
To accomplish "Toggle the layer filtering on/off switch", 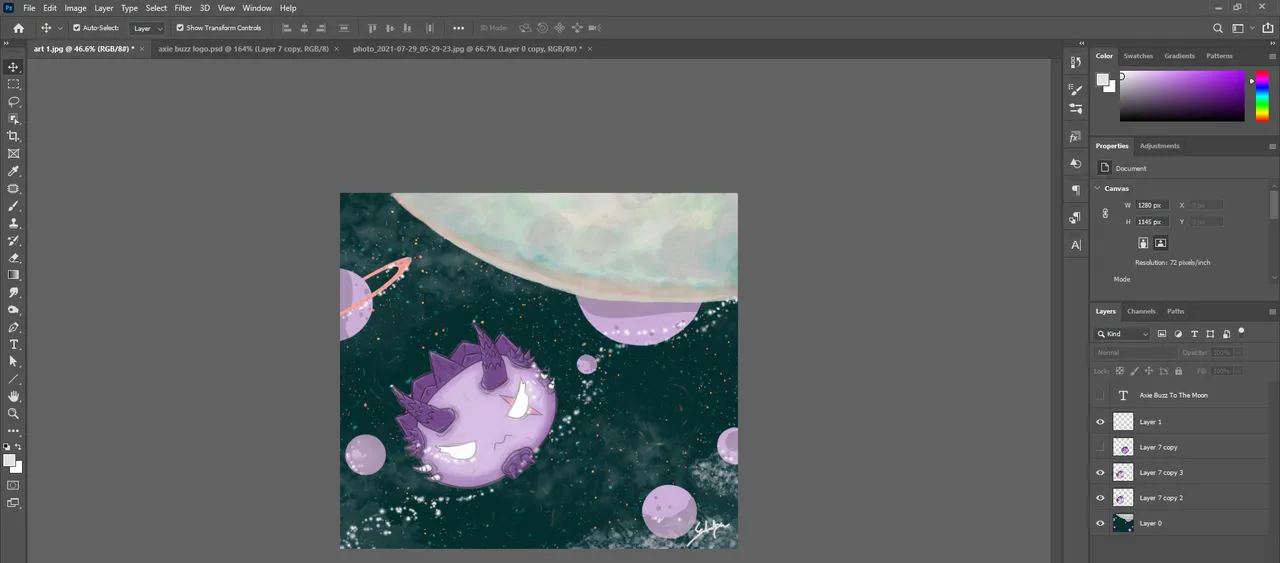I will tap(1241, 332).
